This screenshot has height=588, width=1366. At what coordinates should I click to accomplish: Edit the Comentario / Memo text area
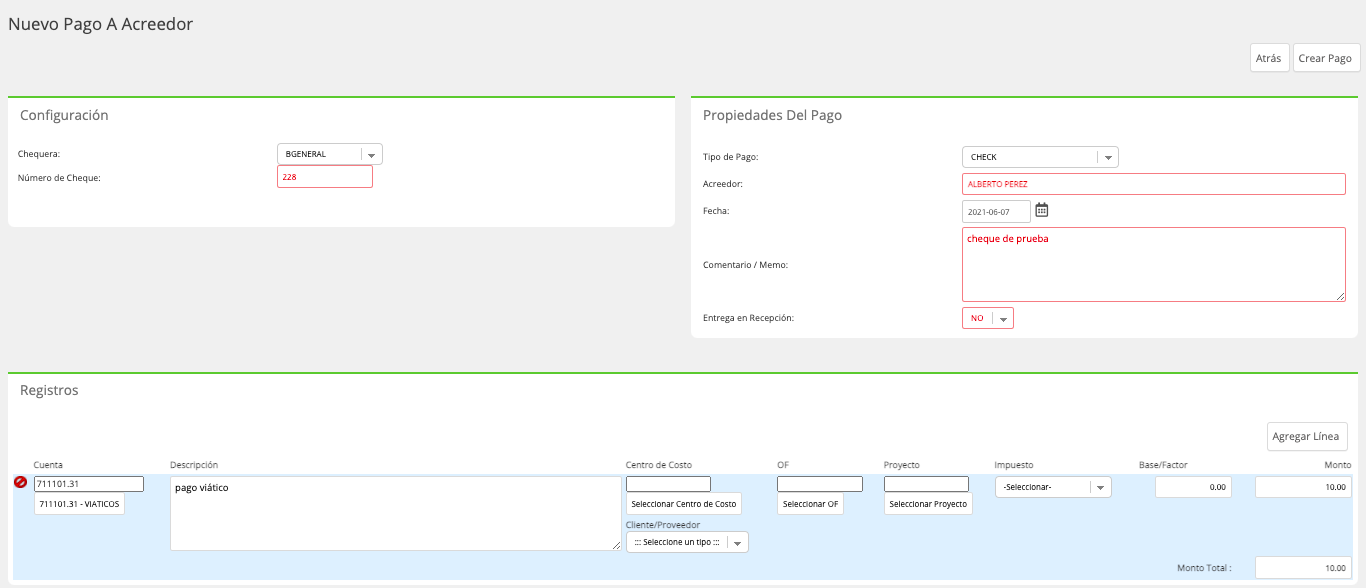click(1154, 264)
